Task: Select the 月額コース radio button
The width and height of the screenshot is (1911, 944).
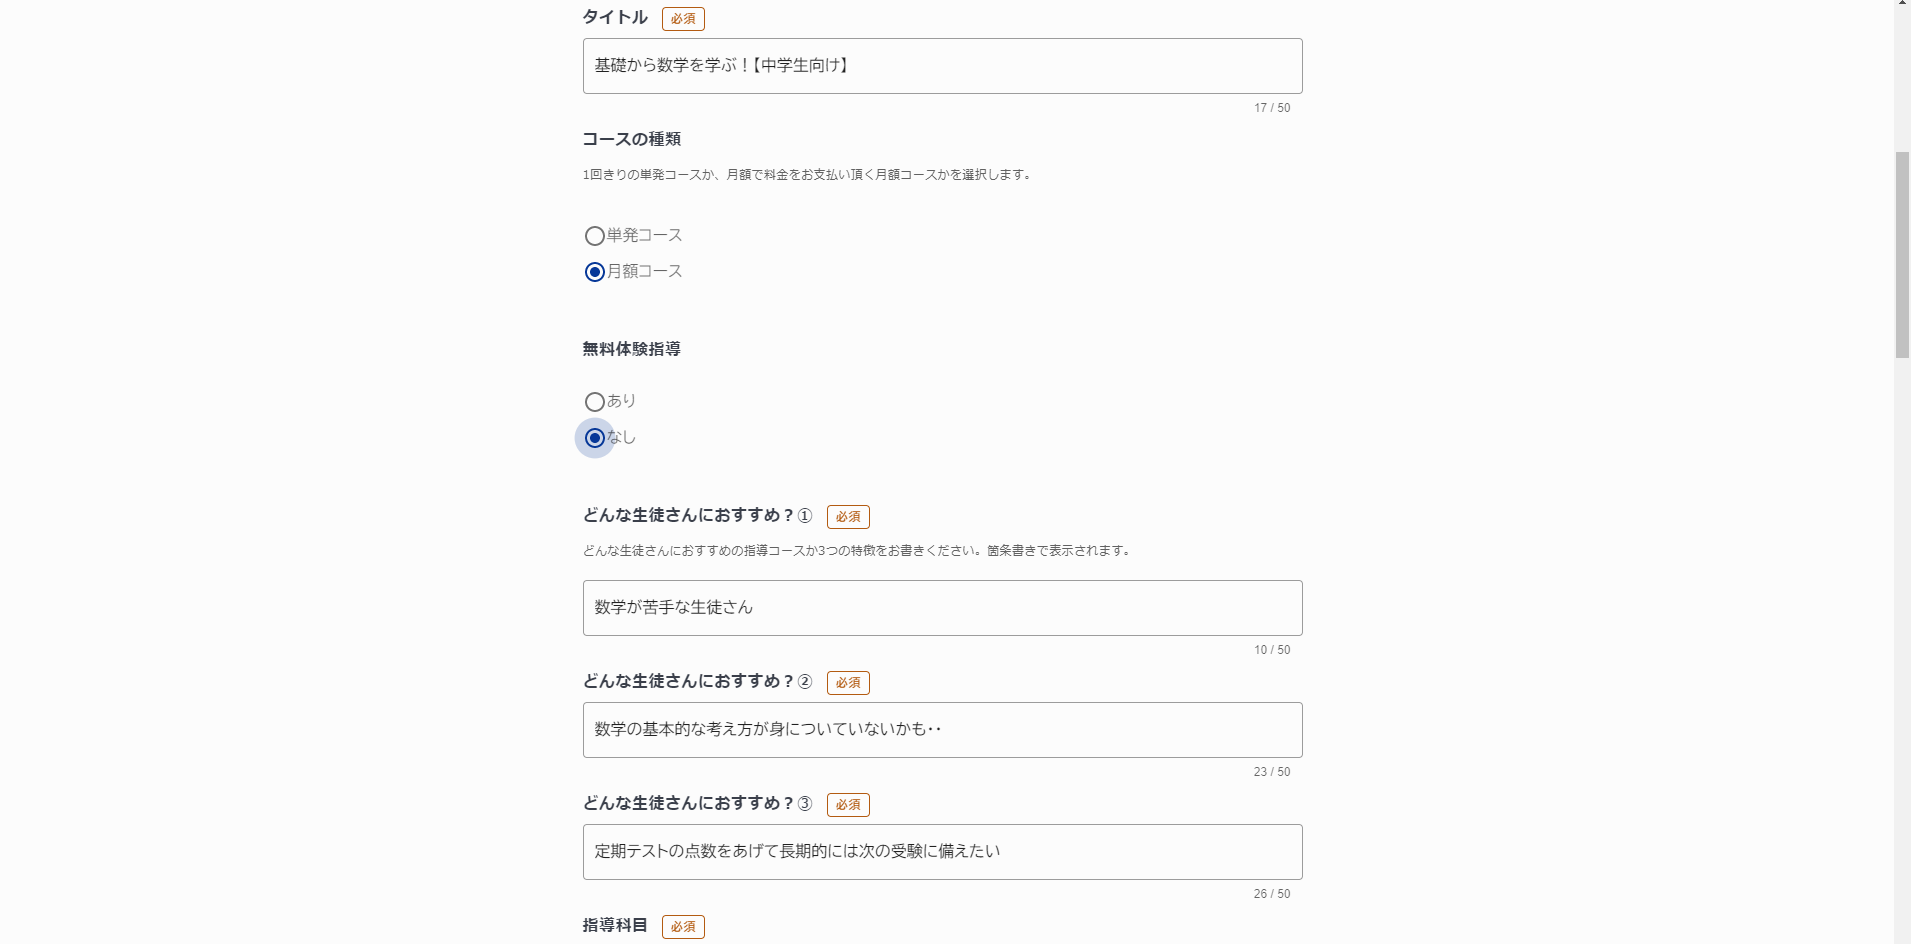Action: pyautogui.click(x=595, y=272)
